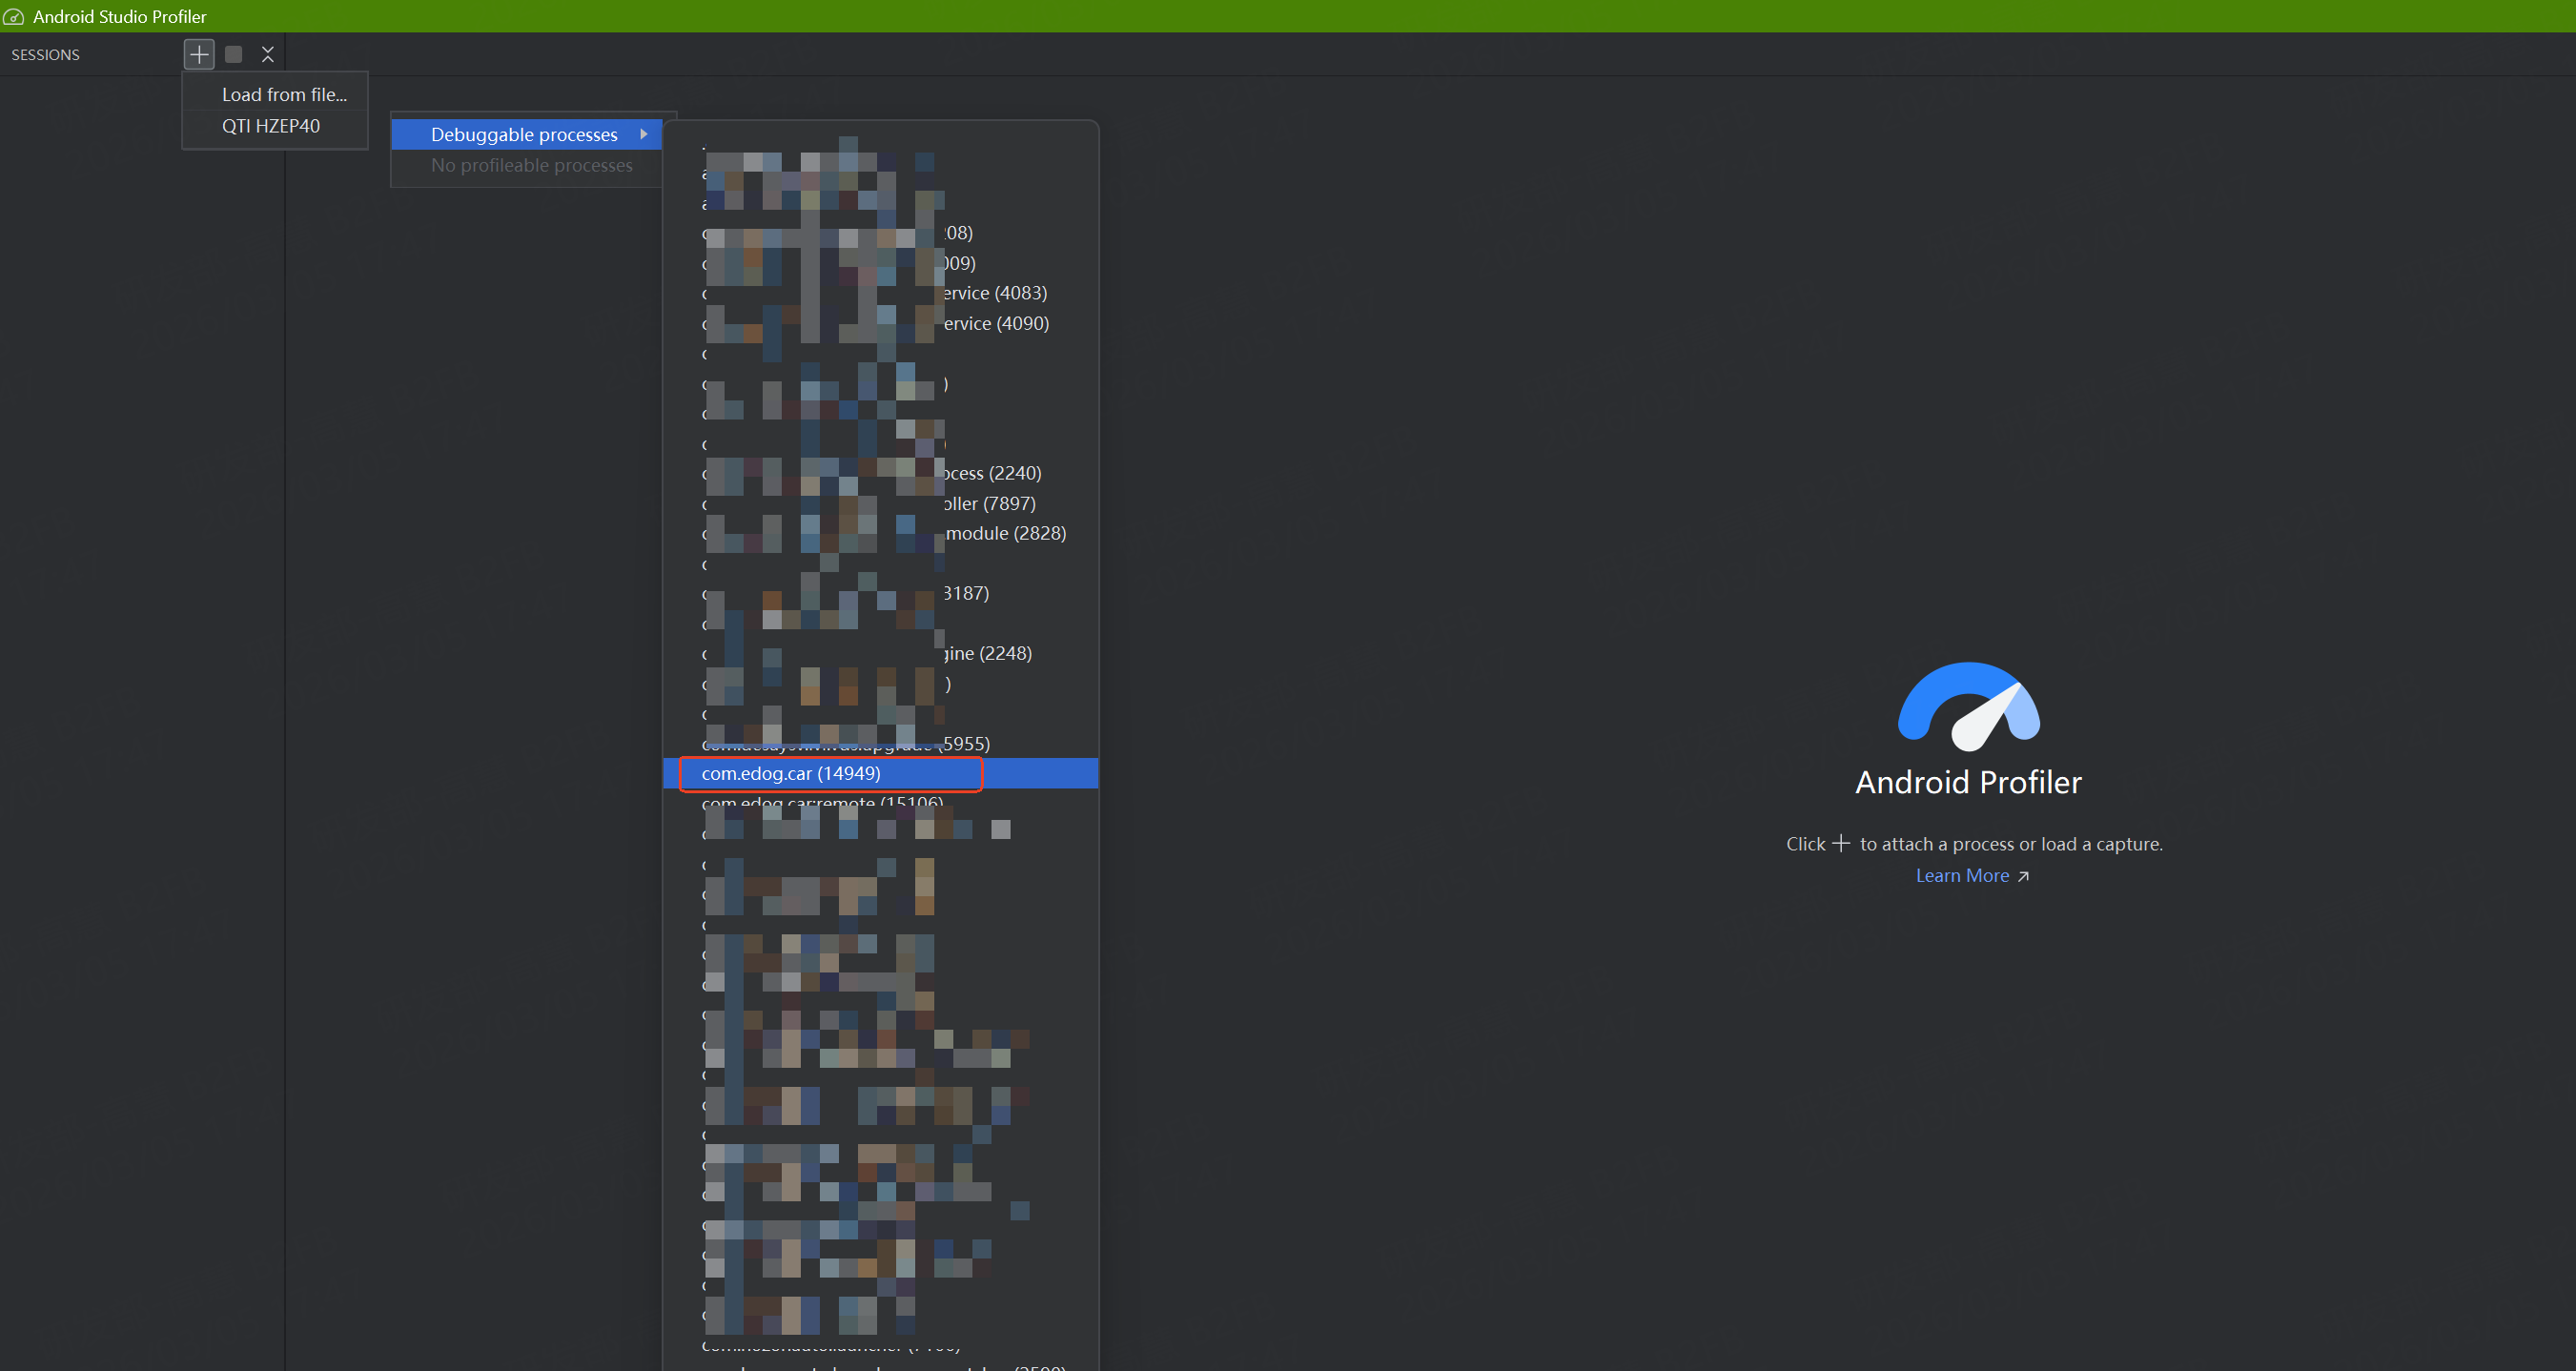Select the QTI HZEP40 device entry
The width and height of the screenshot is (2576, 1371).
click(x=275, y=126)
